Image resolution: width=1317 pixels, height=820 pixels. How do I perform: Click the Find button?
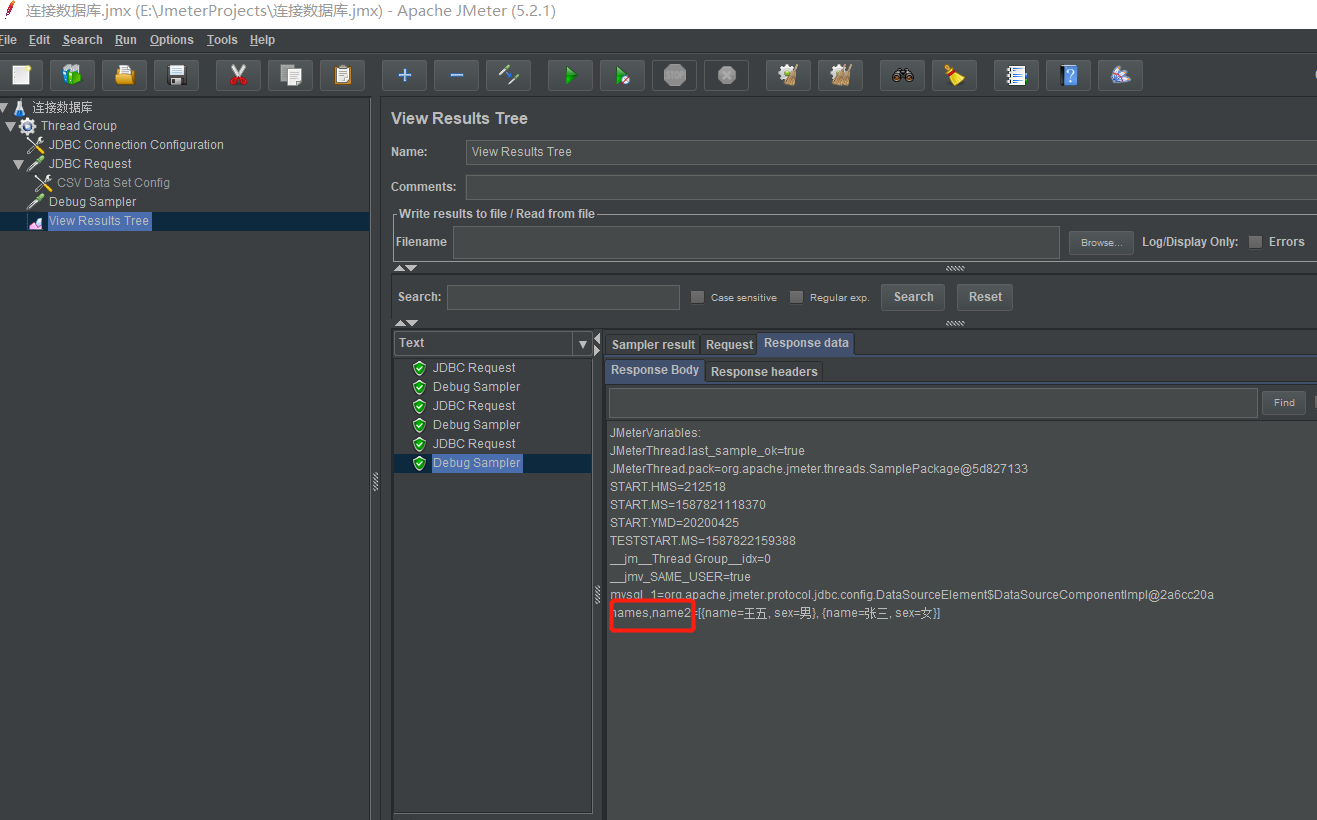click(1284, 402)
